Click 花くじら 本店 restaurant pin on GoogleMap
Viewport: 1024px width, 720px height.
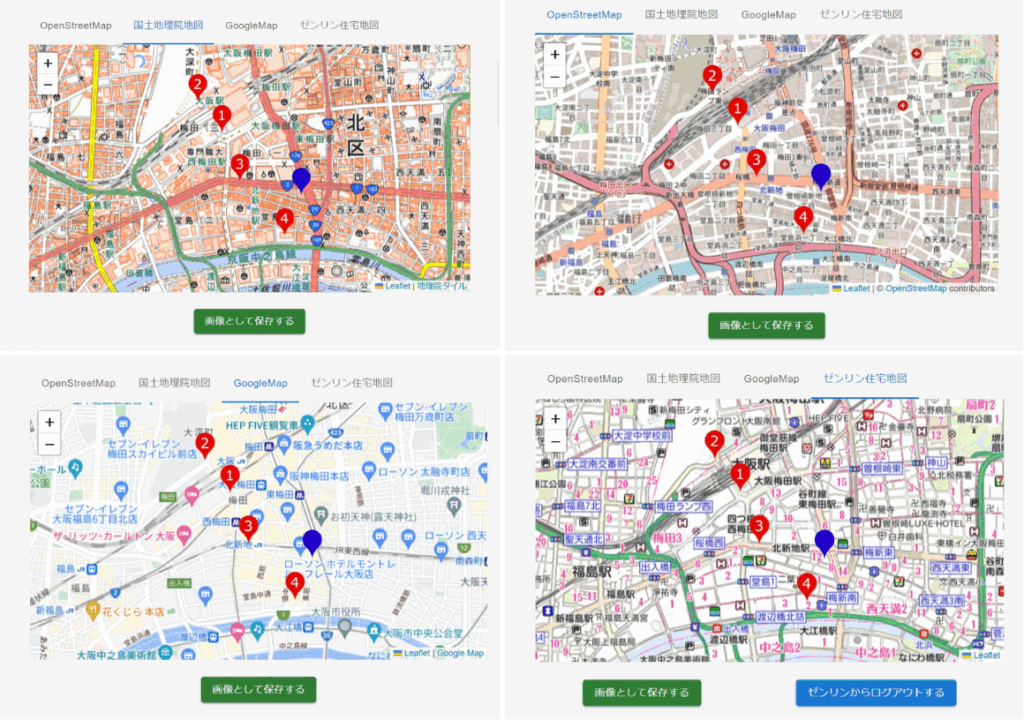coord(93,611)
